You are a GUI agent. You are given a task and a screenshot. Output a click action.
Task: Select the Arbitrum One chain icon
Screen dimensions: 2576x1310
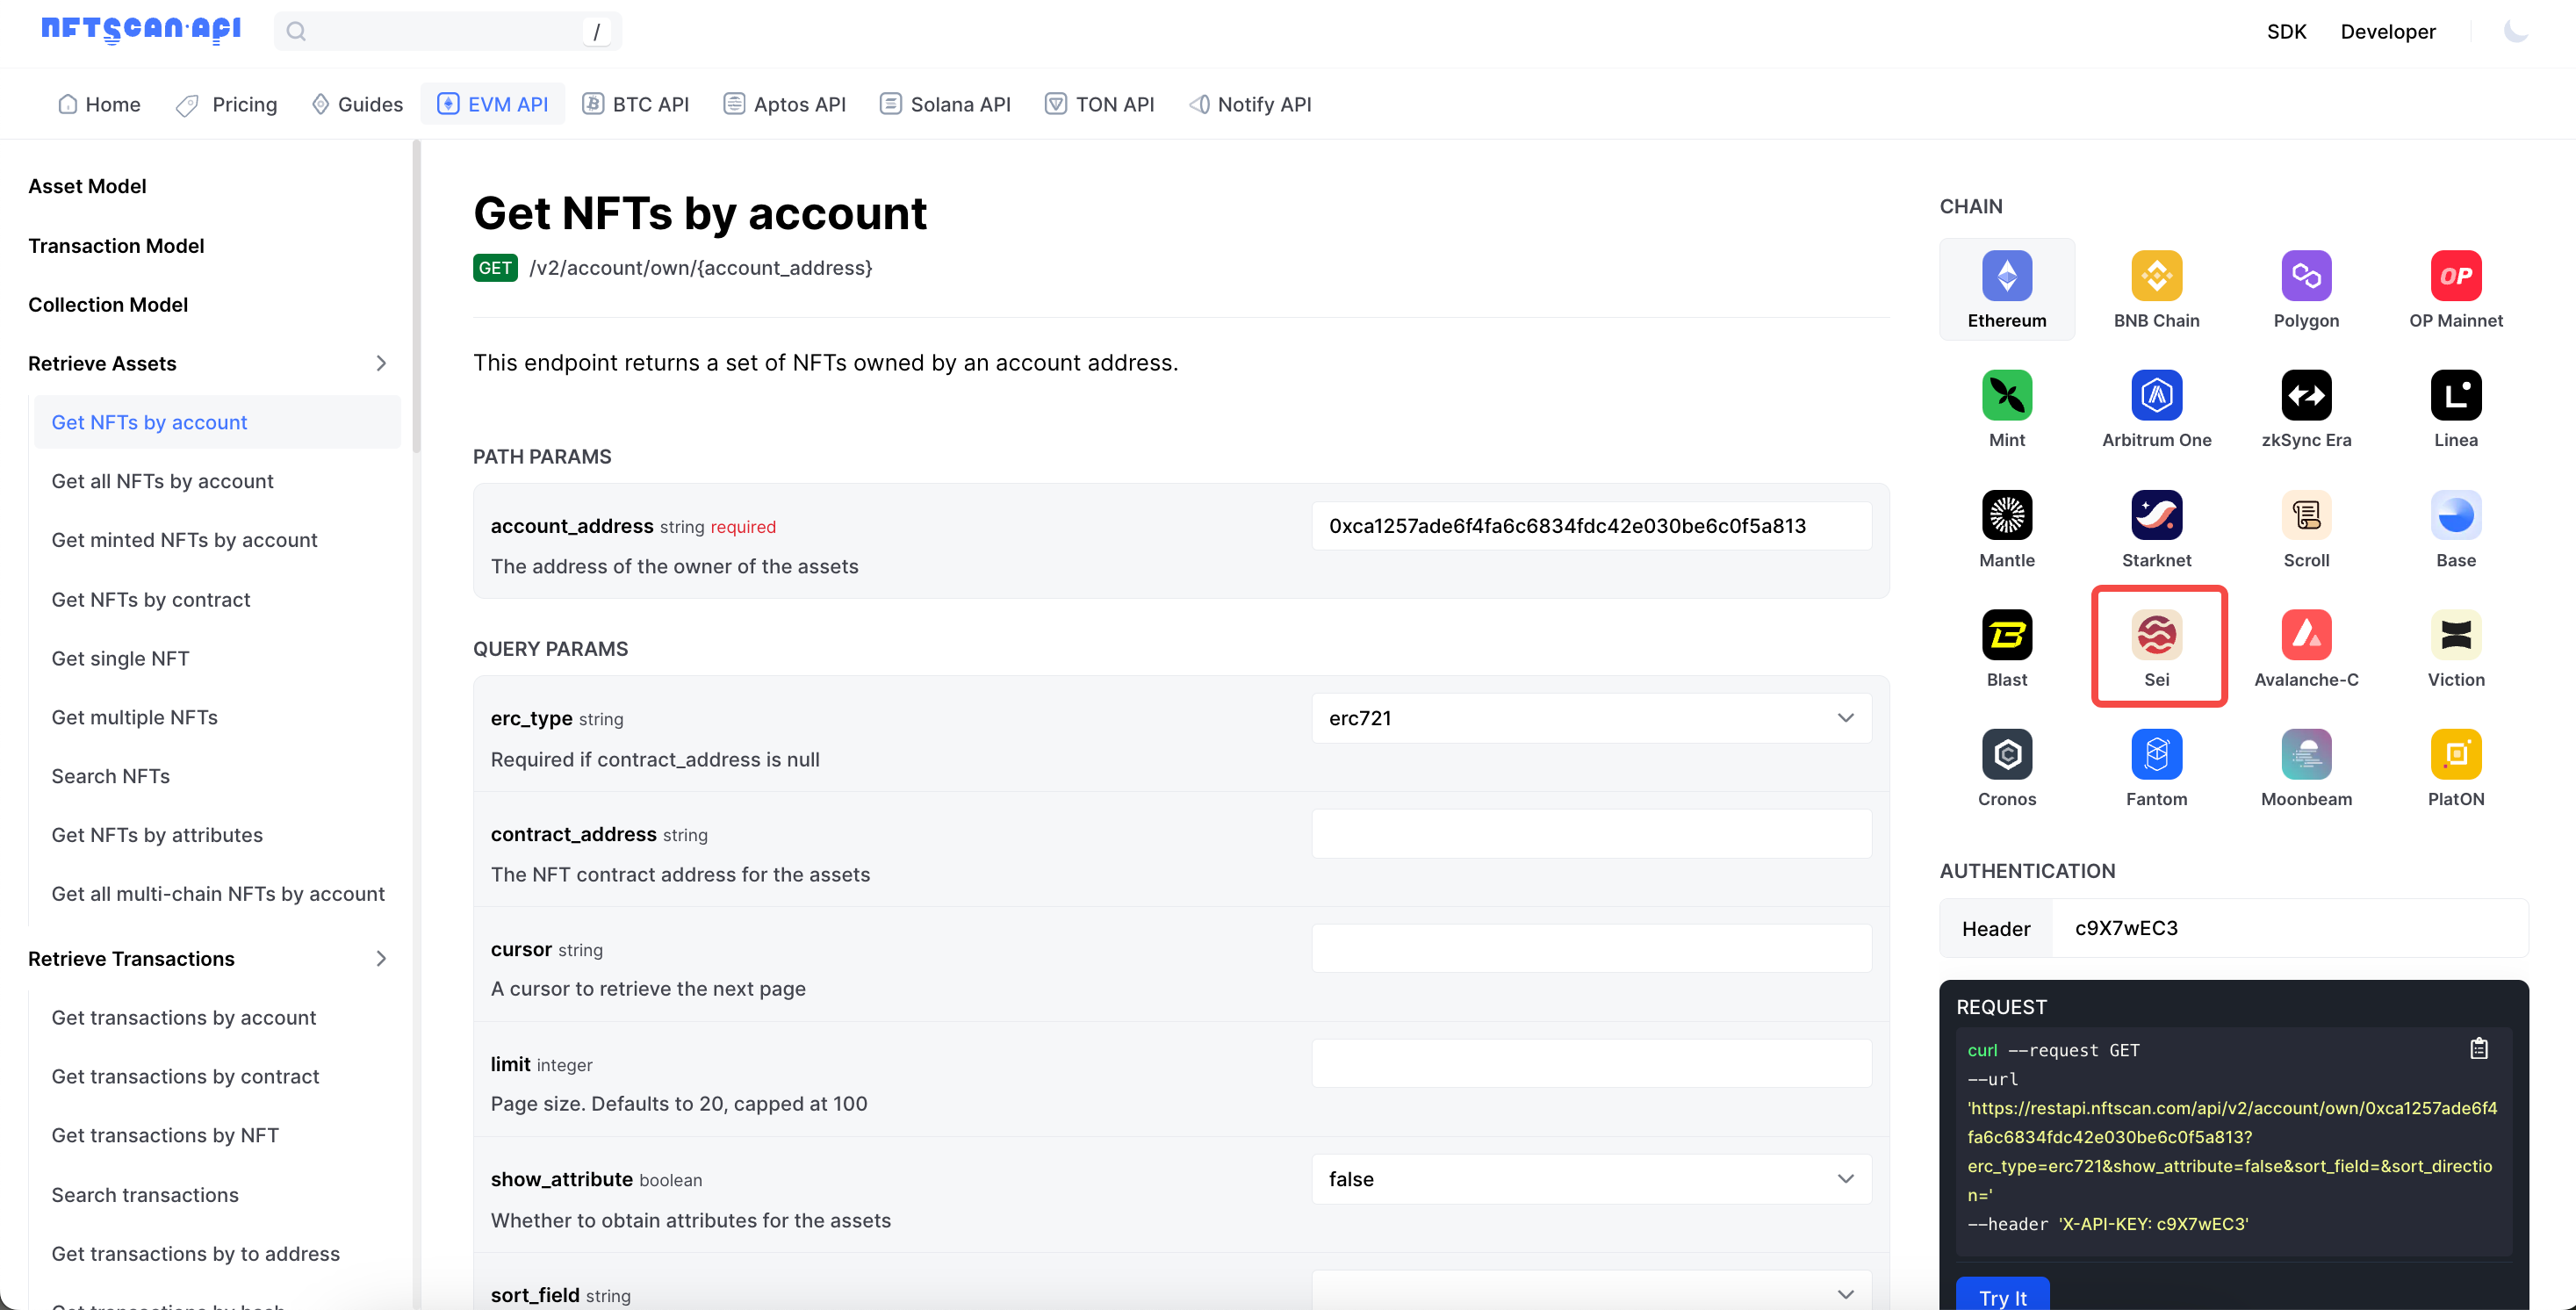click(2156, 396)
